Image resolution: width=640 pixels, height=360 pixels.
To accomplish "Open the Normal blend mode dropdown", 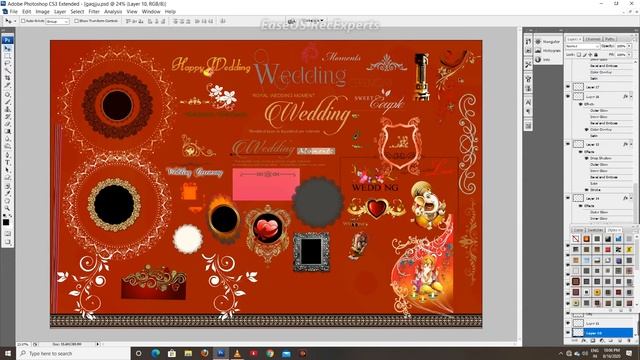I will pyautogui.click(x=583, y=46).
